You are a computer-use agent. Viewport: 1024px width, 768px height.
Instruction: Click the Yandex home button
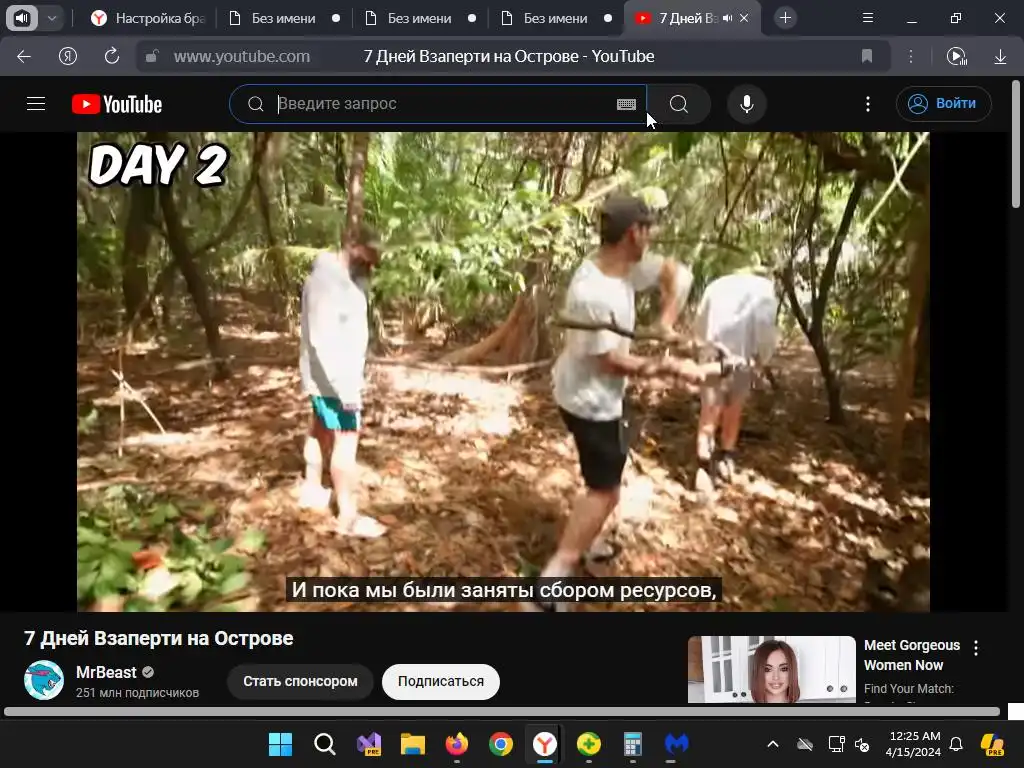68,57
